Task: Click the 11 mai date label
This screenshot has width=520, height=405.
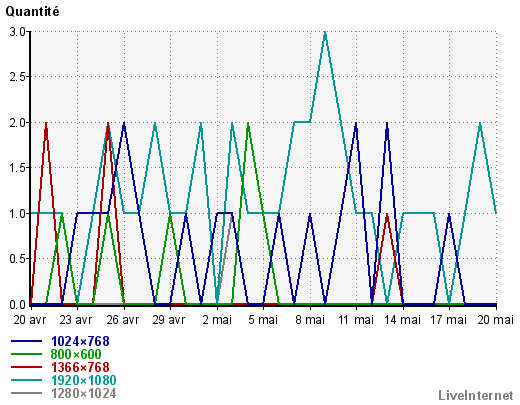Action: click(x=356, y=320)
